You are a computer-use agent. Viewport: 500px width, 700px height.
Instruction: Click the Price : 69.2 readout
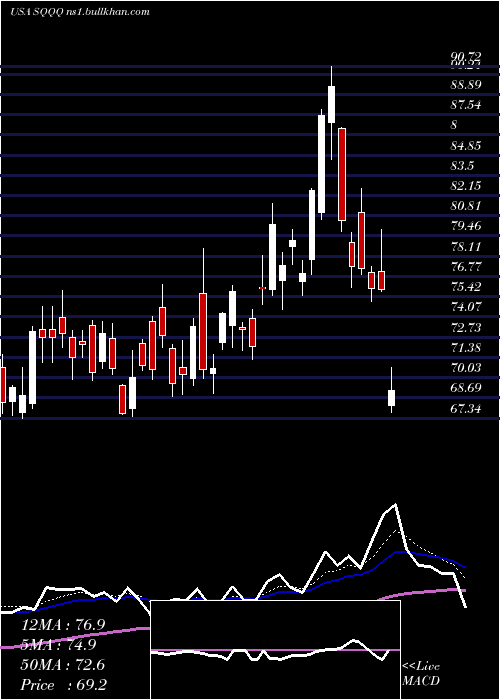click(x=63, y=685)
